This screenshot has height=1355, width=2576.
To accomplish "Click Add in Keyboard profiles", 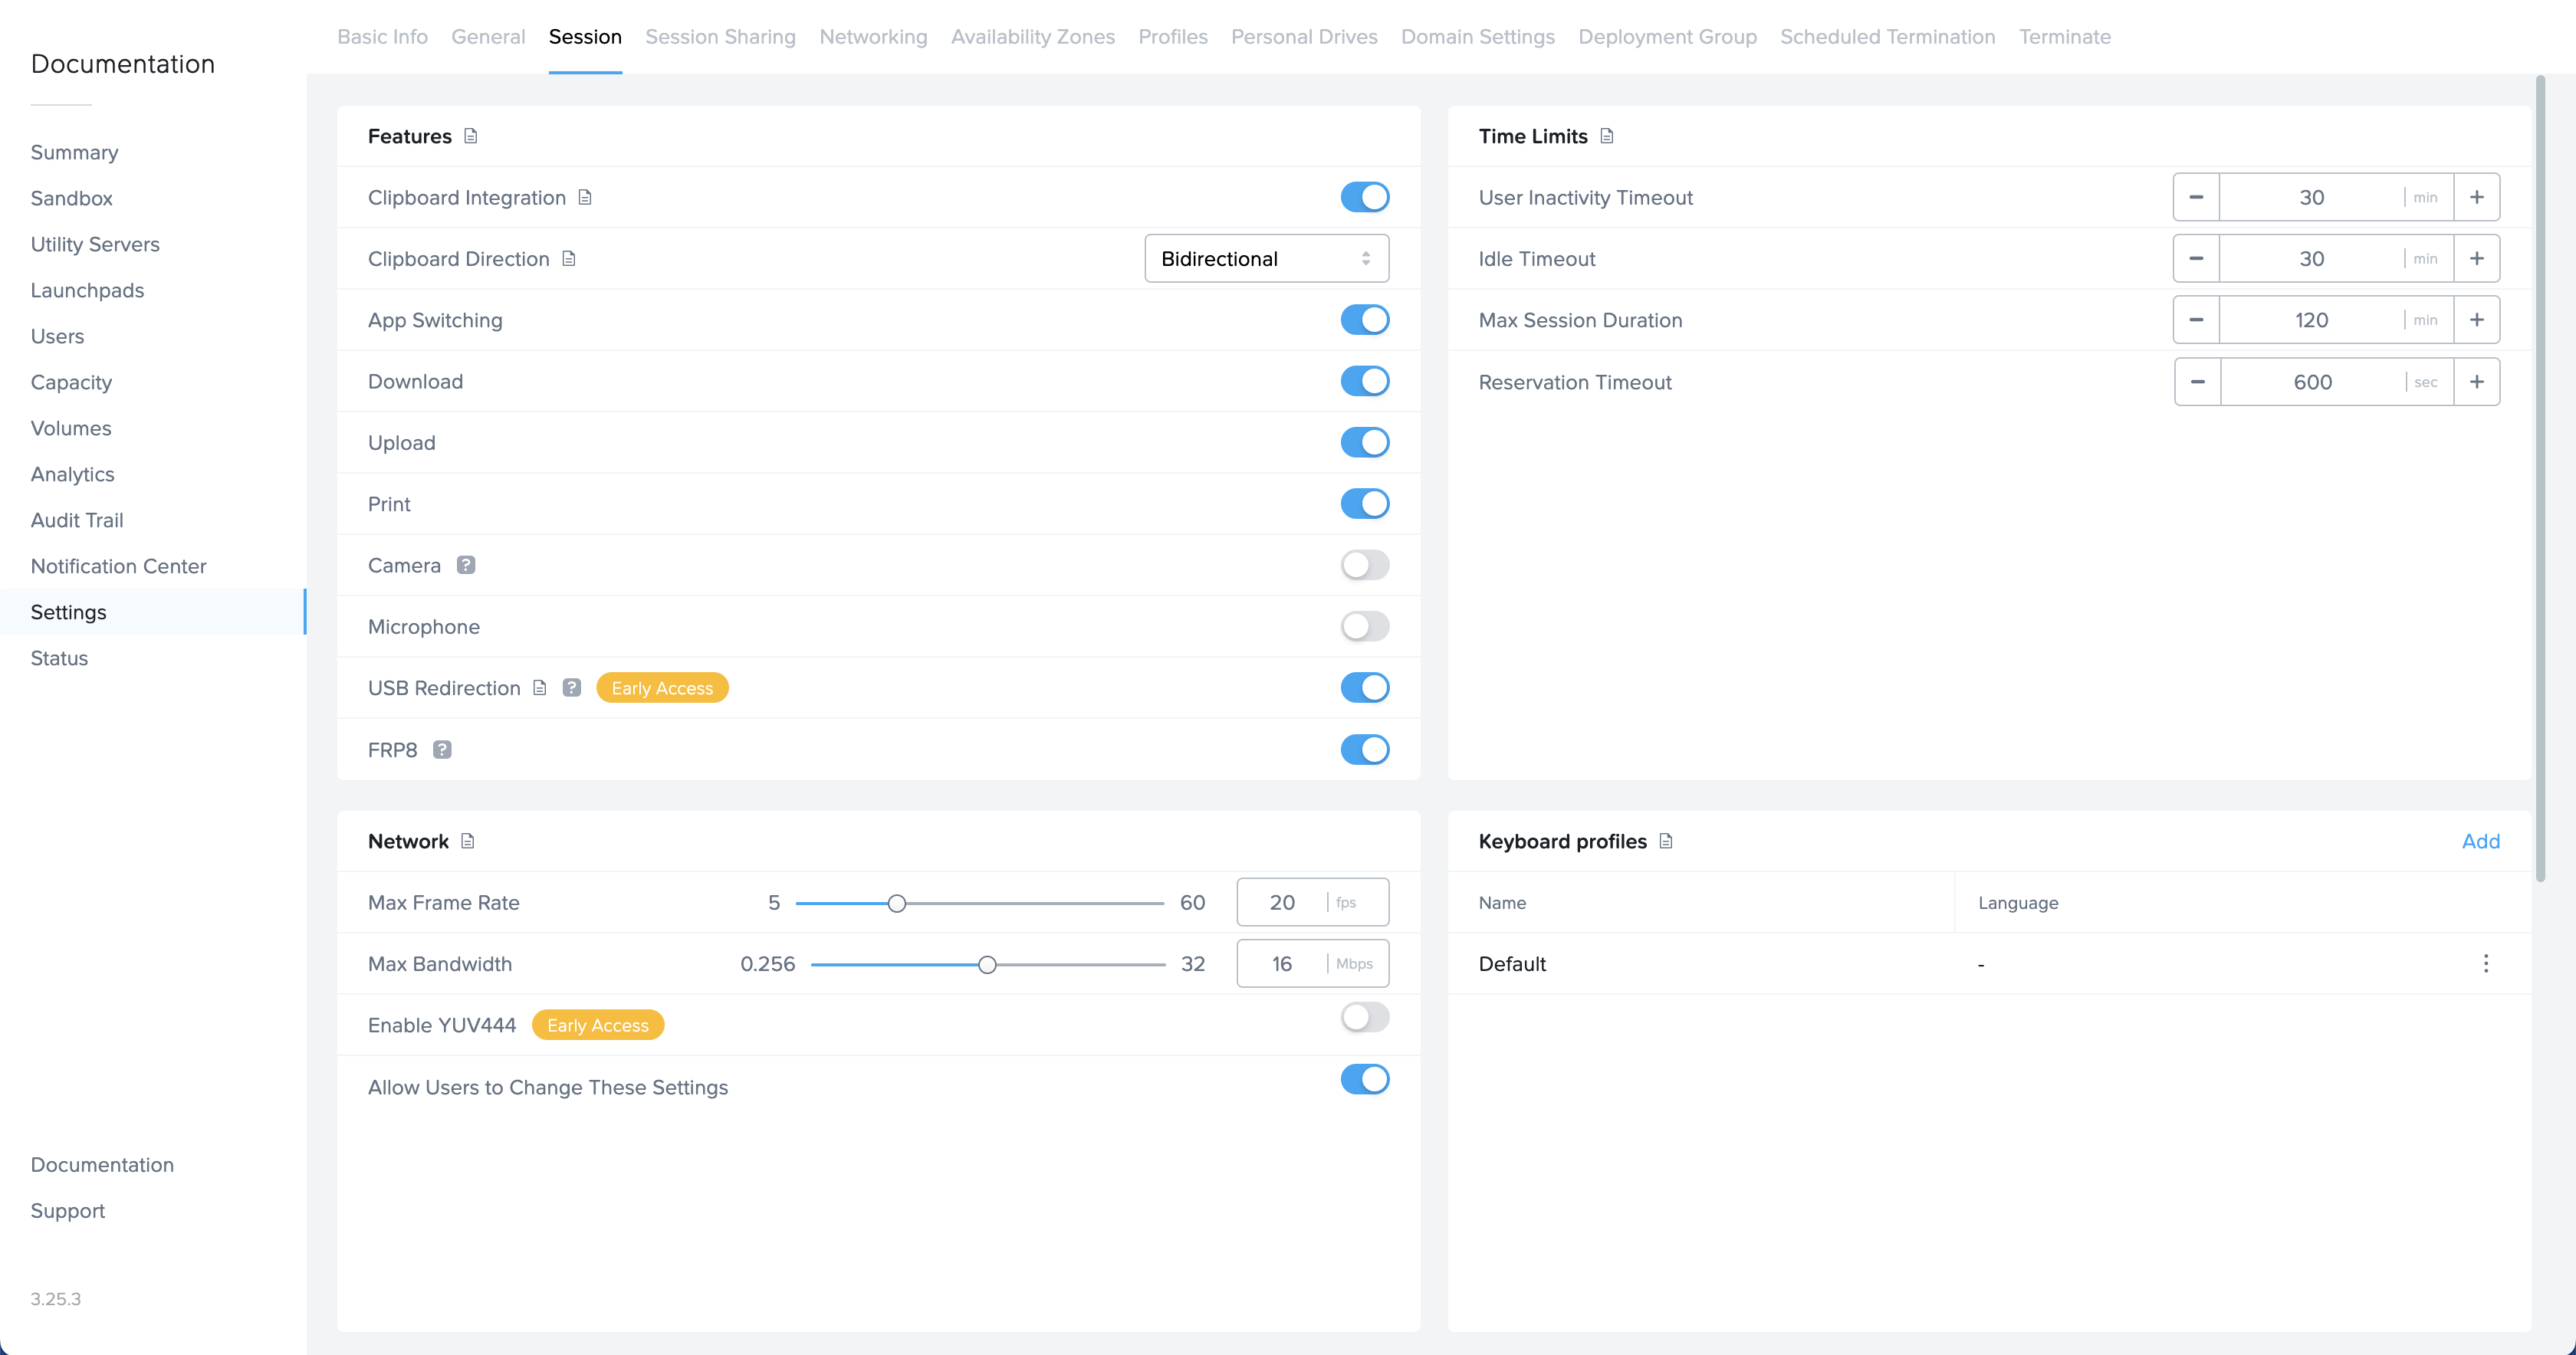I will point(2480,841).
